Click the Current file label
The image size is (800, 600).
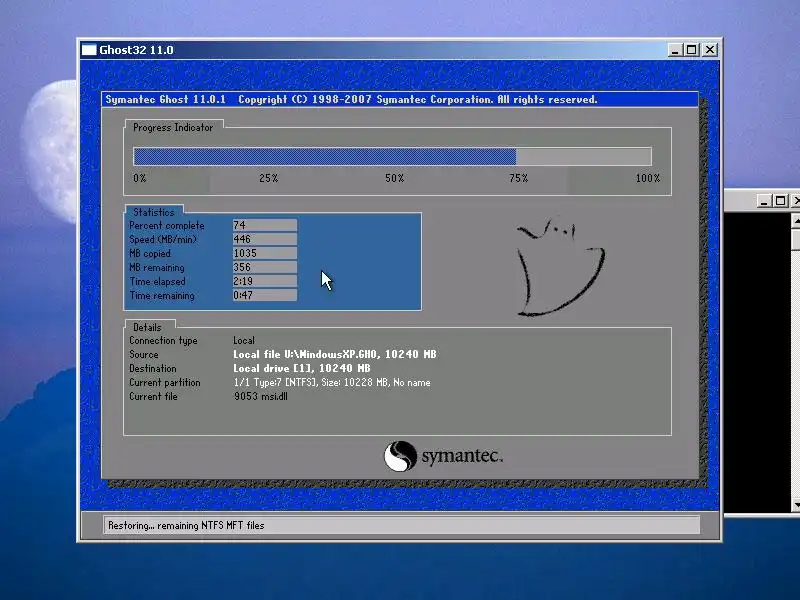pos(153,396)
